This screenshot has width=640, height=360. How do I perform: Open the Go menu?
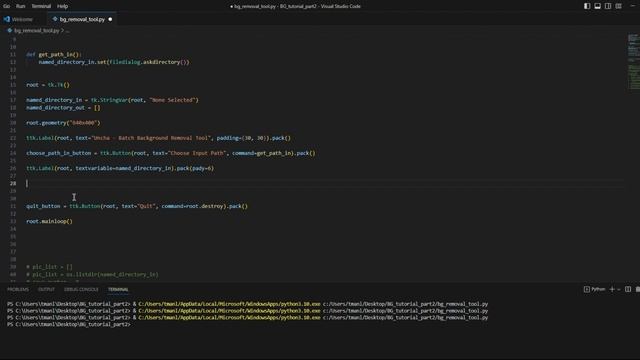coord(7,6)
